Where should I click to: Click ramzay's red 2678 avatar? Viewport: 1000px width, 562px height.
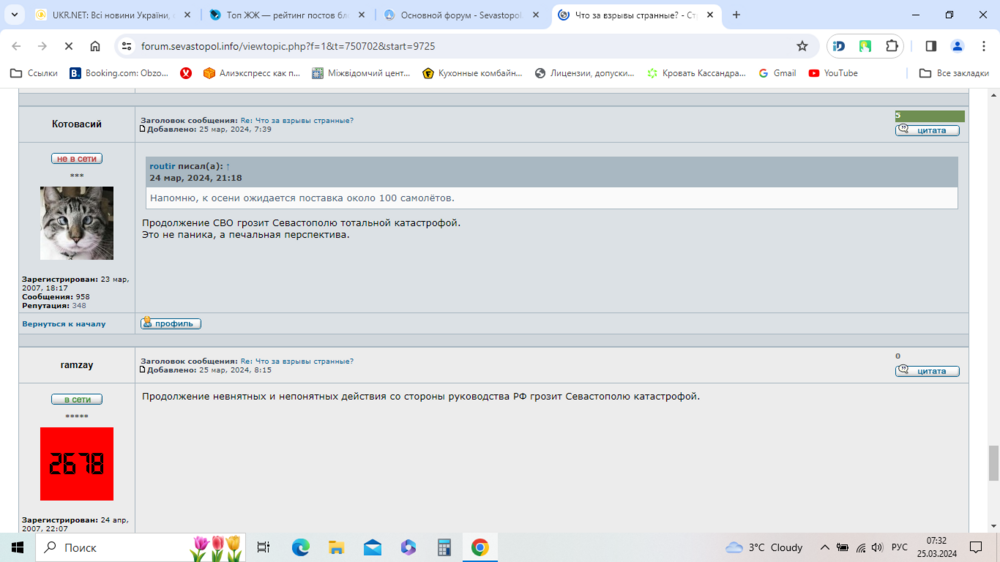77,464
